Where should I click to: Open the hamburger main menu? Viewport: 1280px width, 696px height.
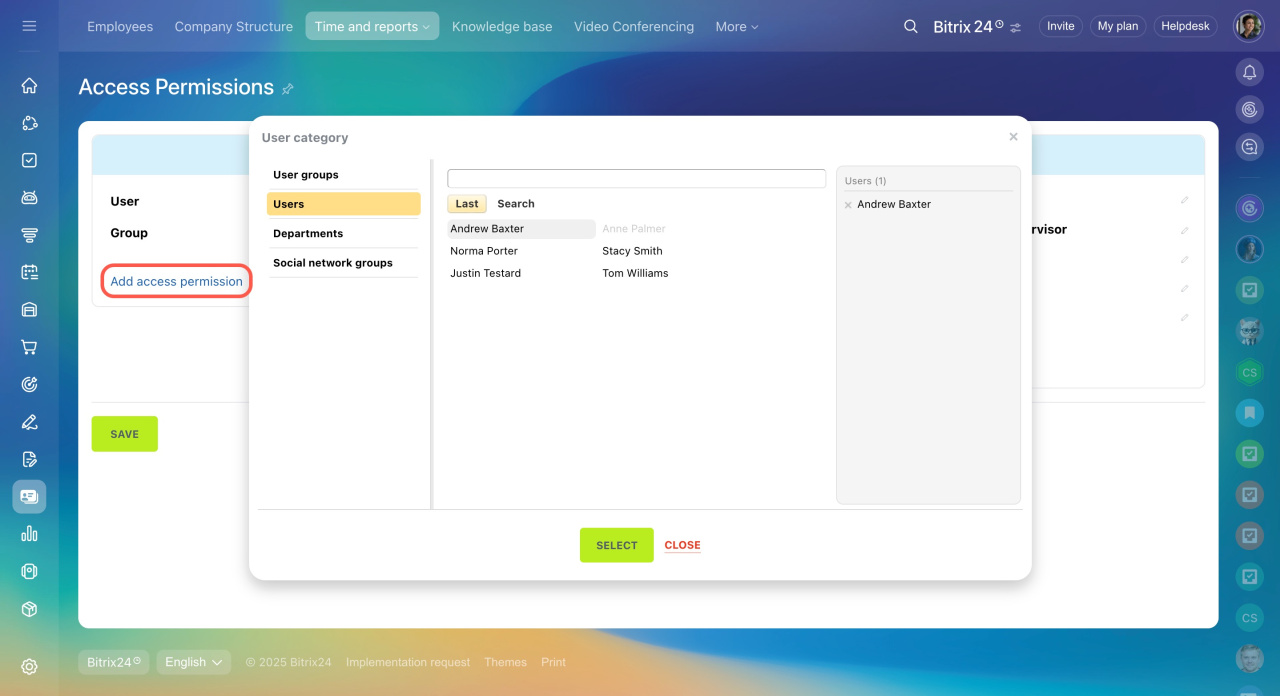click(x=29, y=26)
